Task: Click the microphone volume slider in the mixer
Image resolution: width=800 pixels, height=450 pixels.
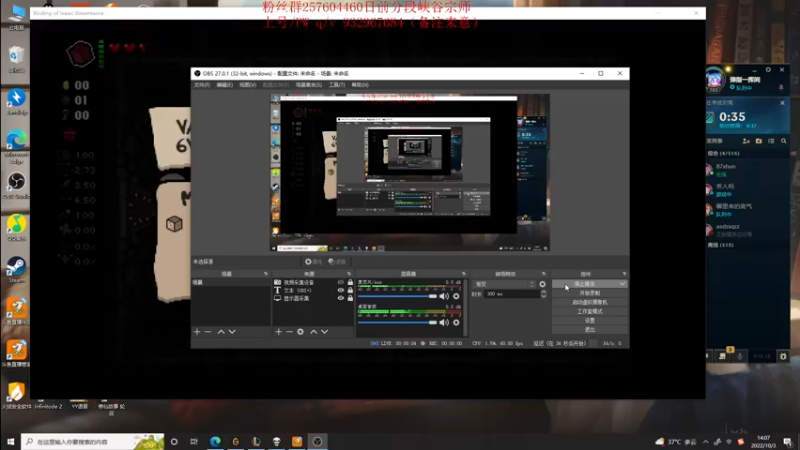Action: click(397, 296)
